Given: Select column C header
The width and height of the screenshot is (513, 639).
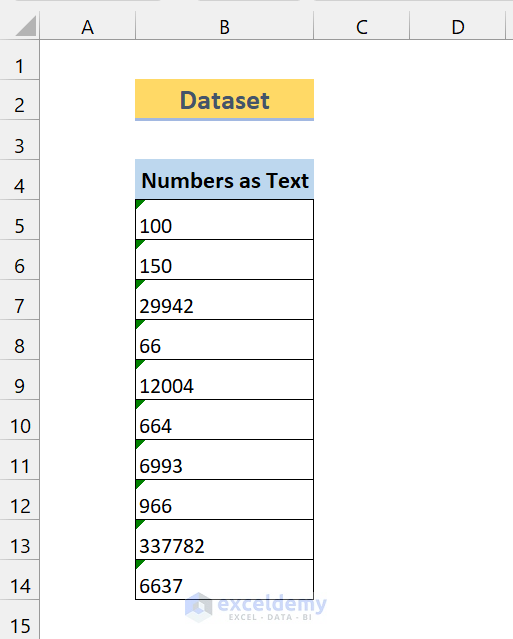Looking at the screenshot, I should click(361, 26).
